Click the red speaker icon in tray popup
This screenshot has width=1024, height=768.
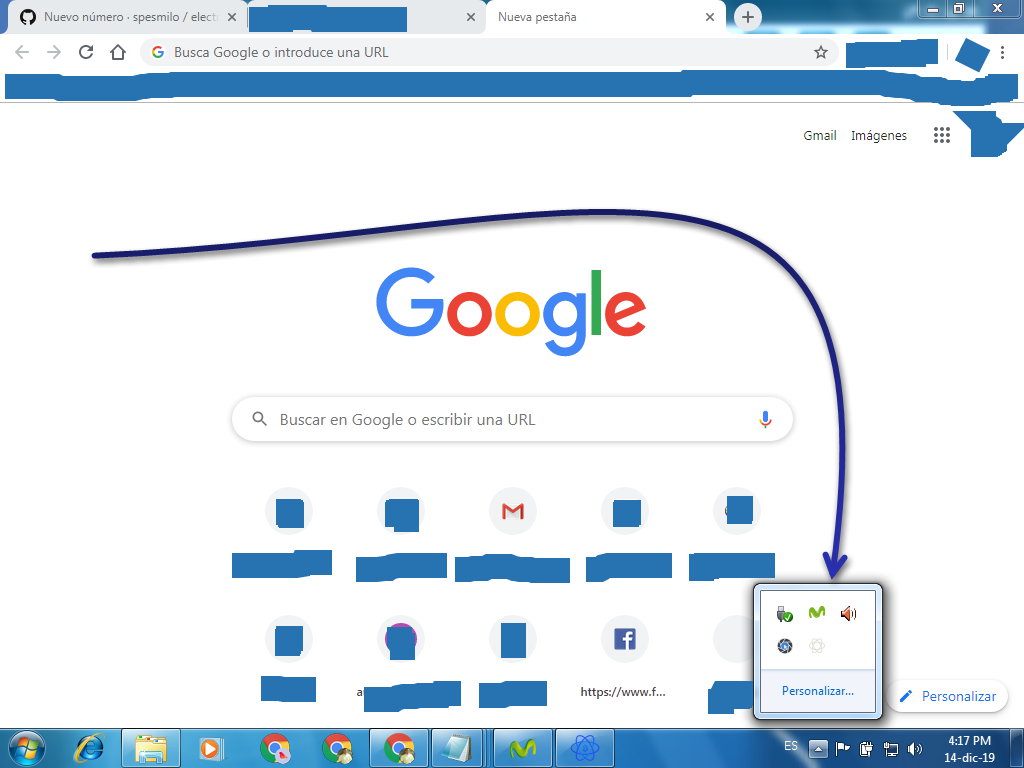coord(848,613)
